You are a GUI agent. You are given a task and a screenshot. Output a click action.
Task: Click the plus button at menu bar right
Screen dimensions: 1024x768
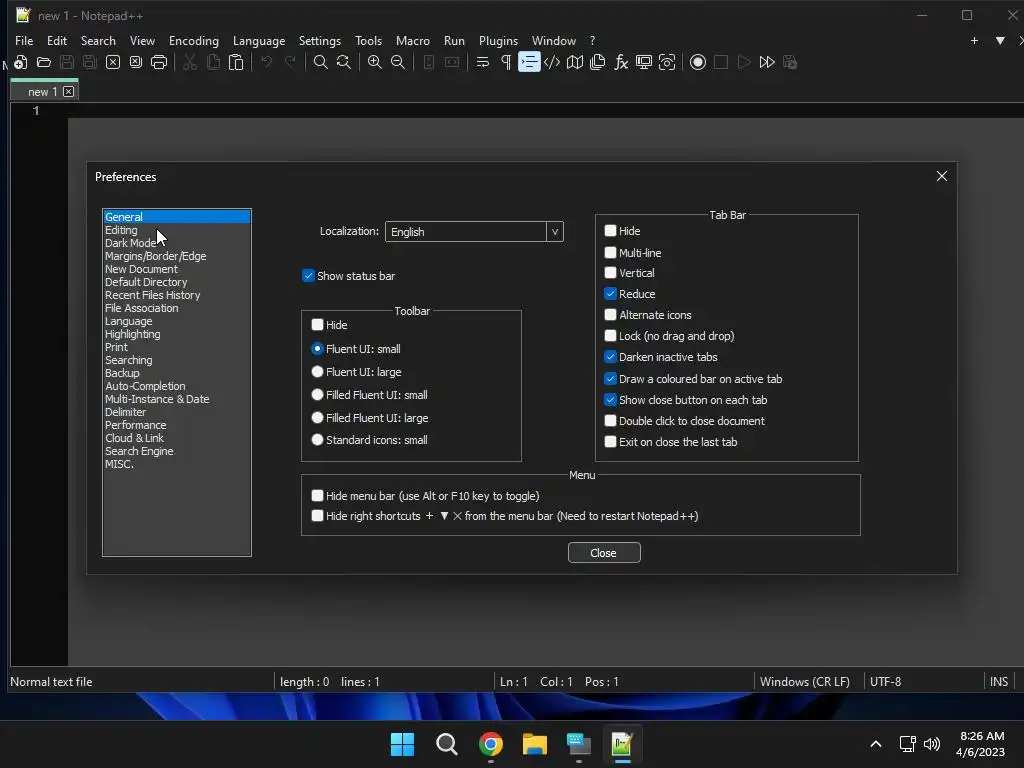tap(974, 40)
